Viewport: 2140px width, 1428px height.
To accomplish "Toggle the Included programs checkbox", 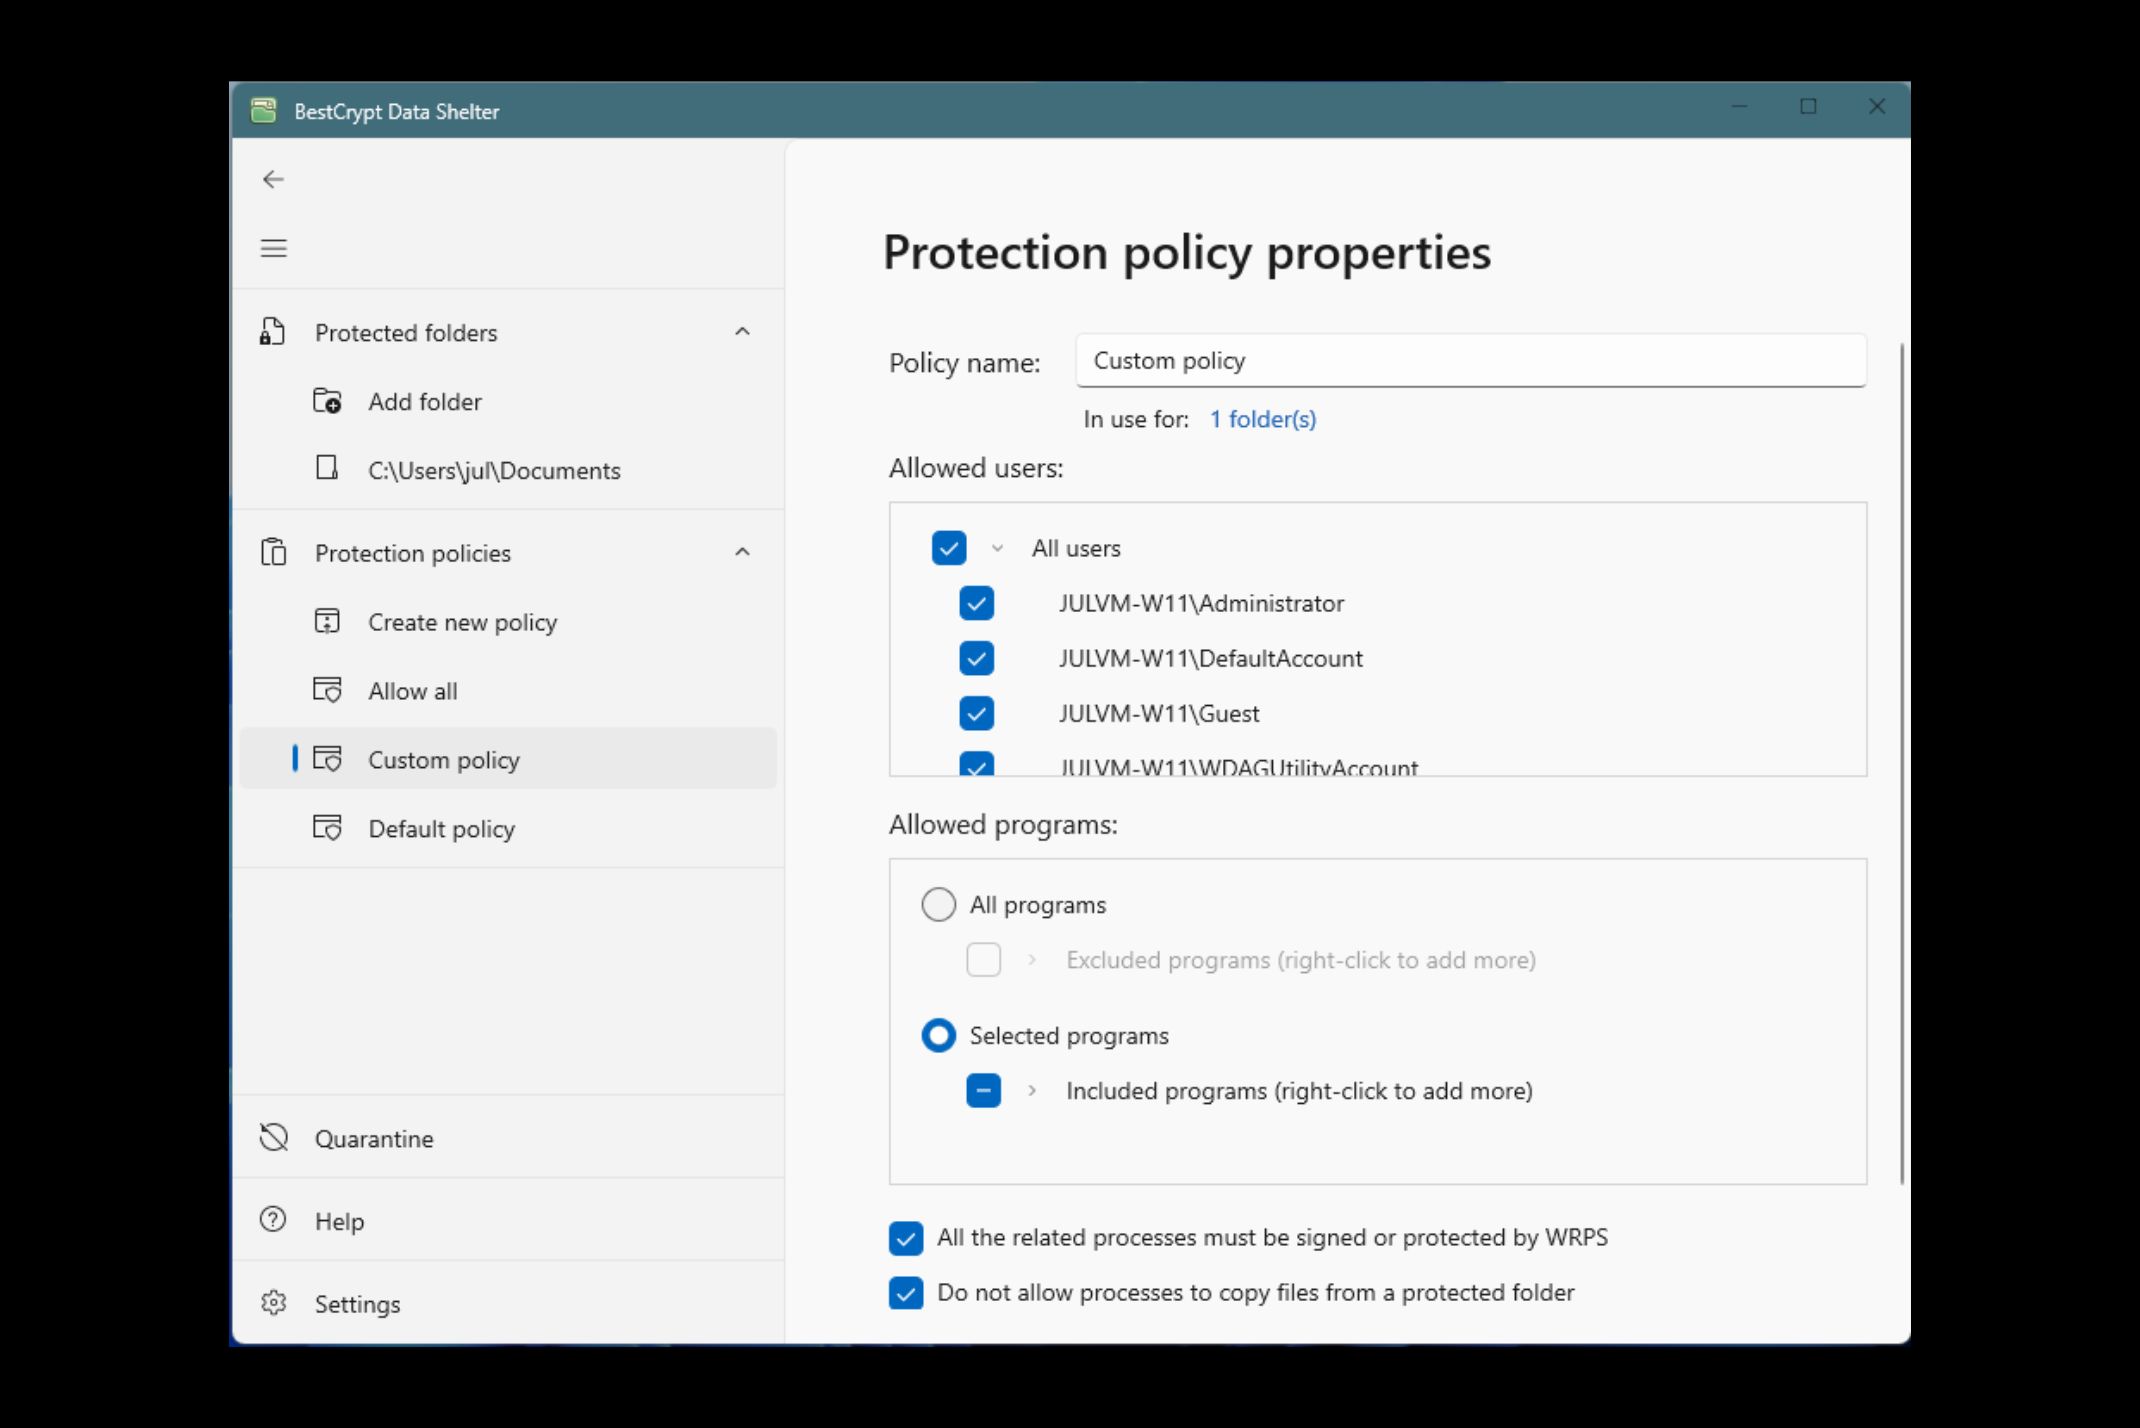I will pyautogui.click(x=983, y=1091).
